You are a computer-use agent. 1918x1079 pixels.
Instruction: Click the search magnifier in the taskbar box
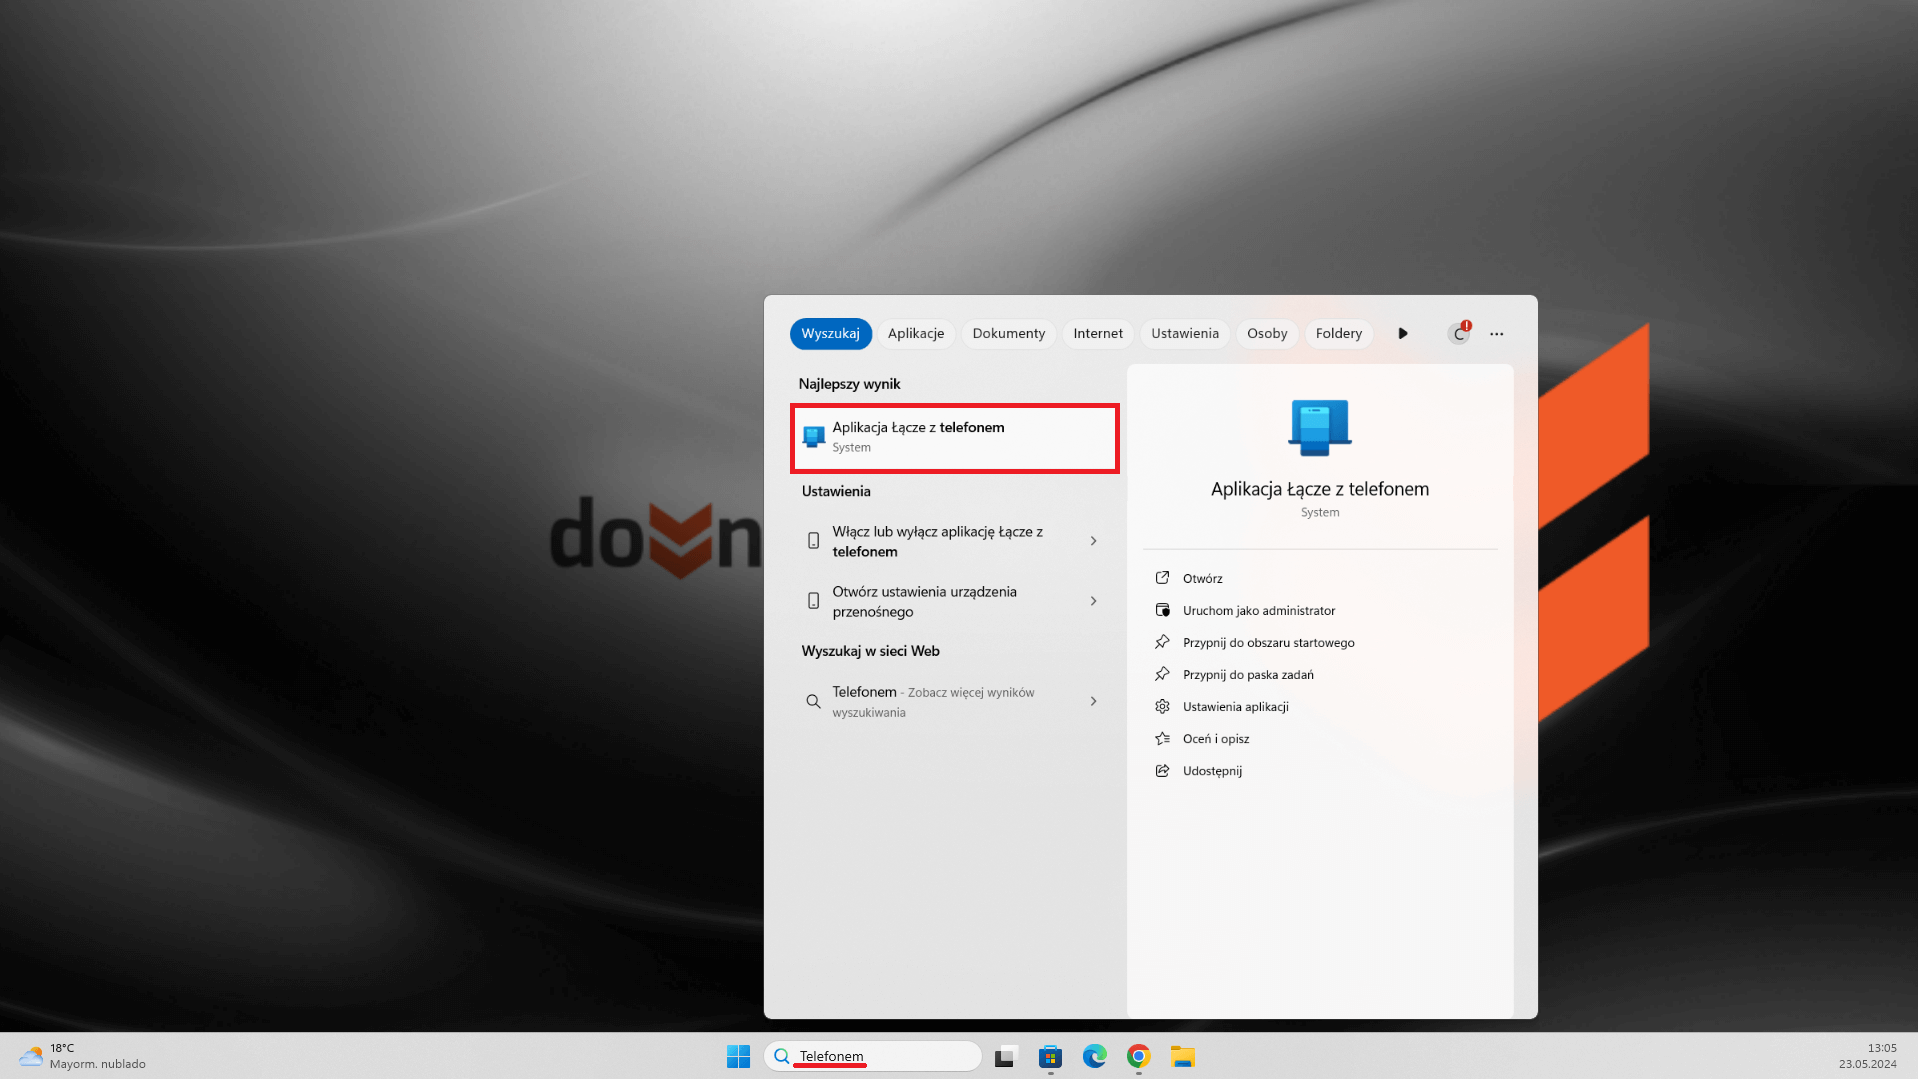(782, 1056)
